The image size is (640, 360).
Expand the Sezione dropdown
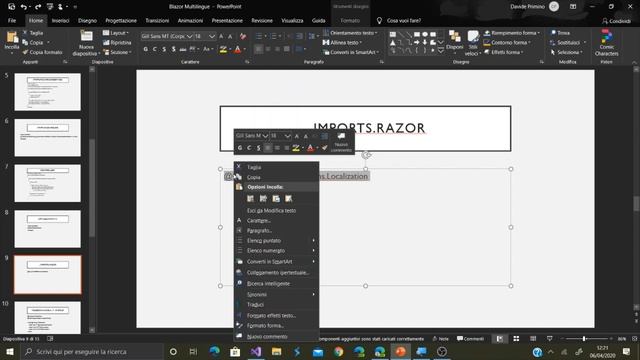(118, 52)
